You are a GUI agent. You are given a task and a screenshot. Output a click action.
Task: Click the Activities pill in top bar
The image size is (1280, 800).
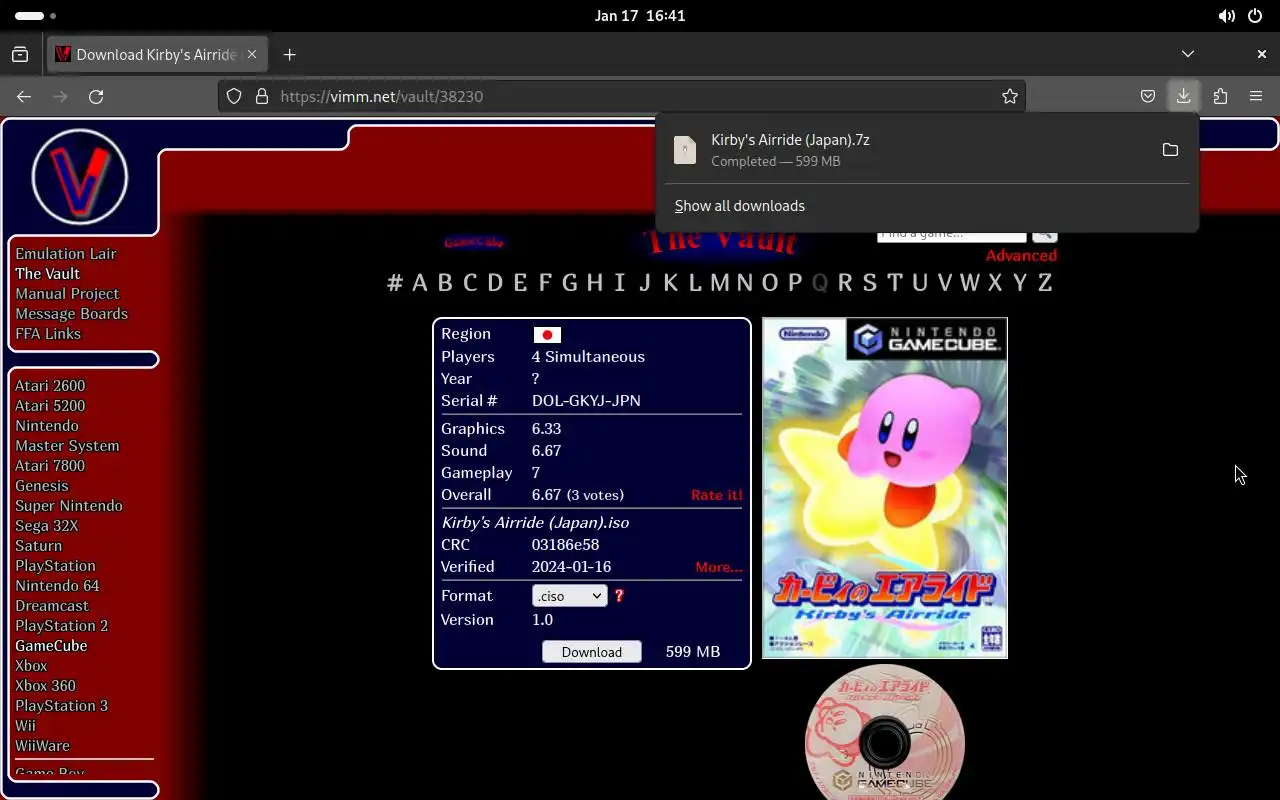coord(36,16)
